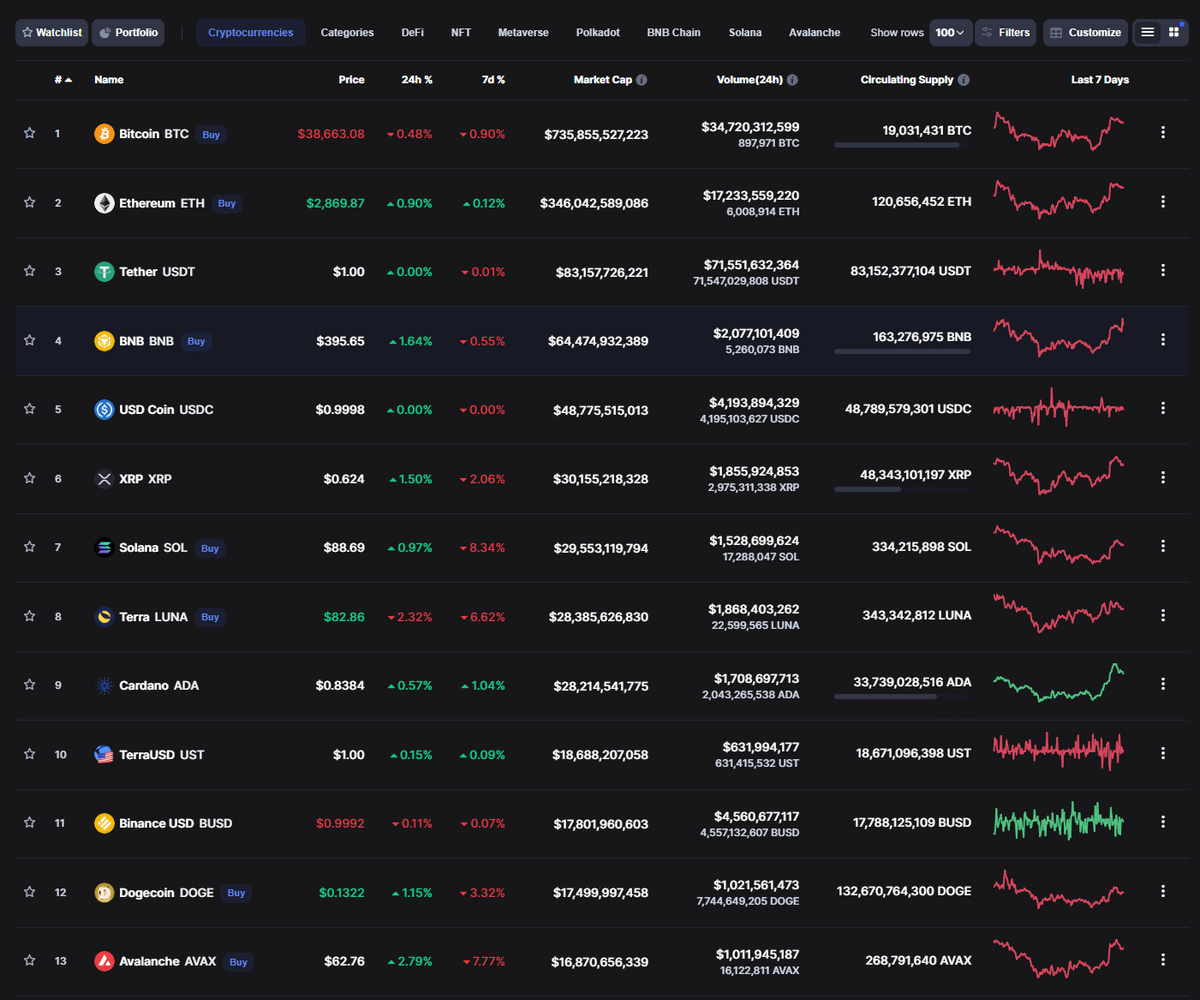Open Market Cap info tooltip icon
Image resolution: width=1200 pixels, height=1000 pixels.
(641, 80)
